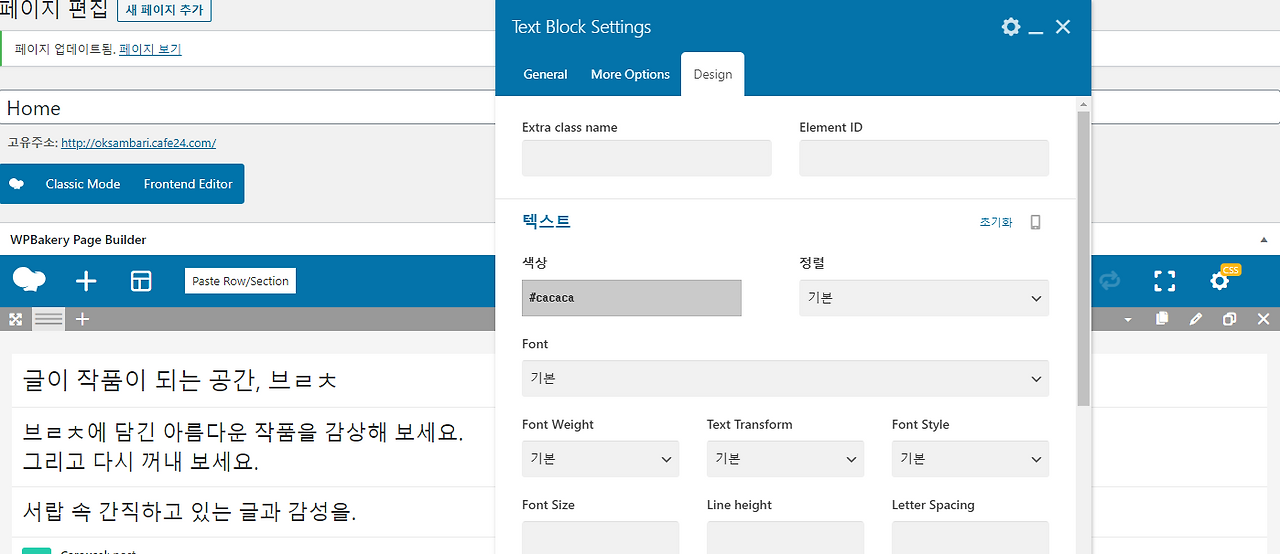The width and height of the screenshot is (1280, 554).
Task: Open Text Block Settings gear icon
Action: tap(1011, 27)
